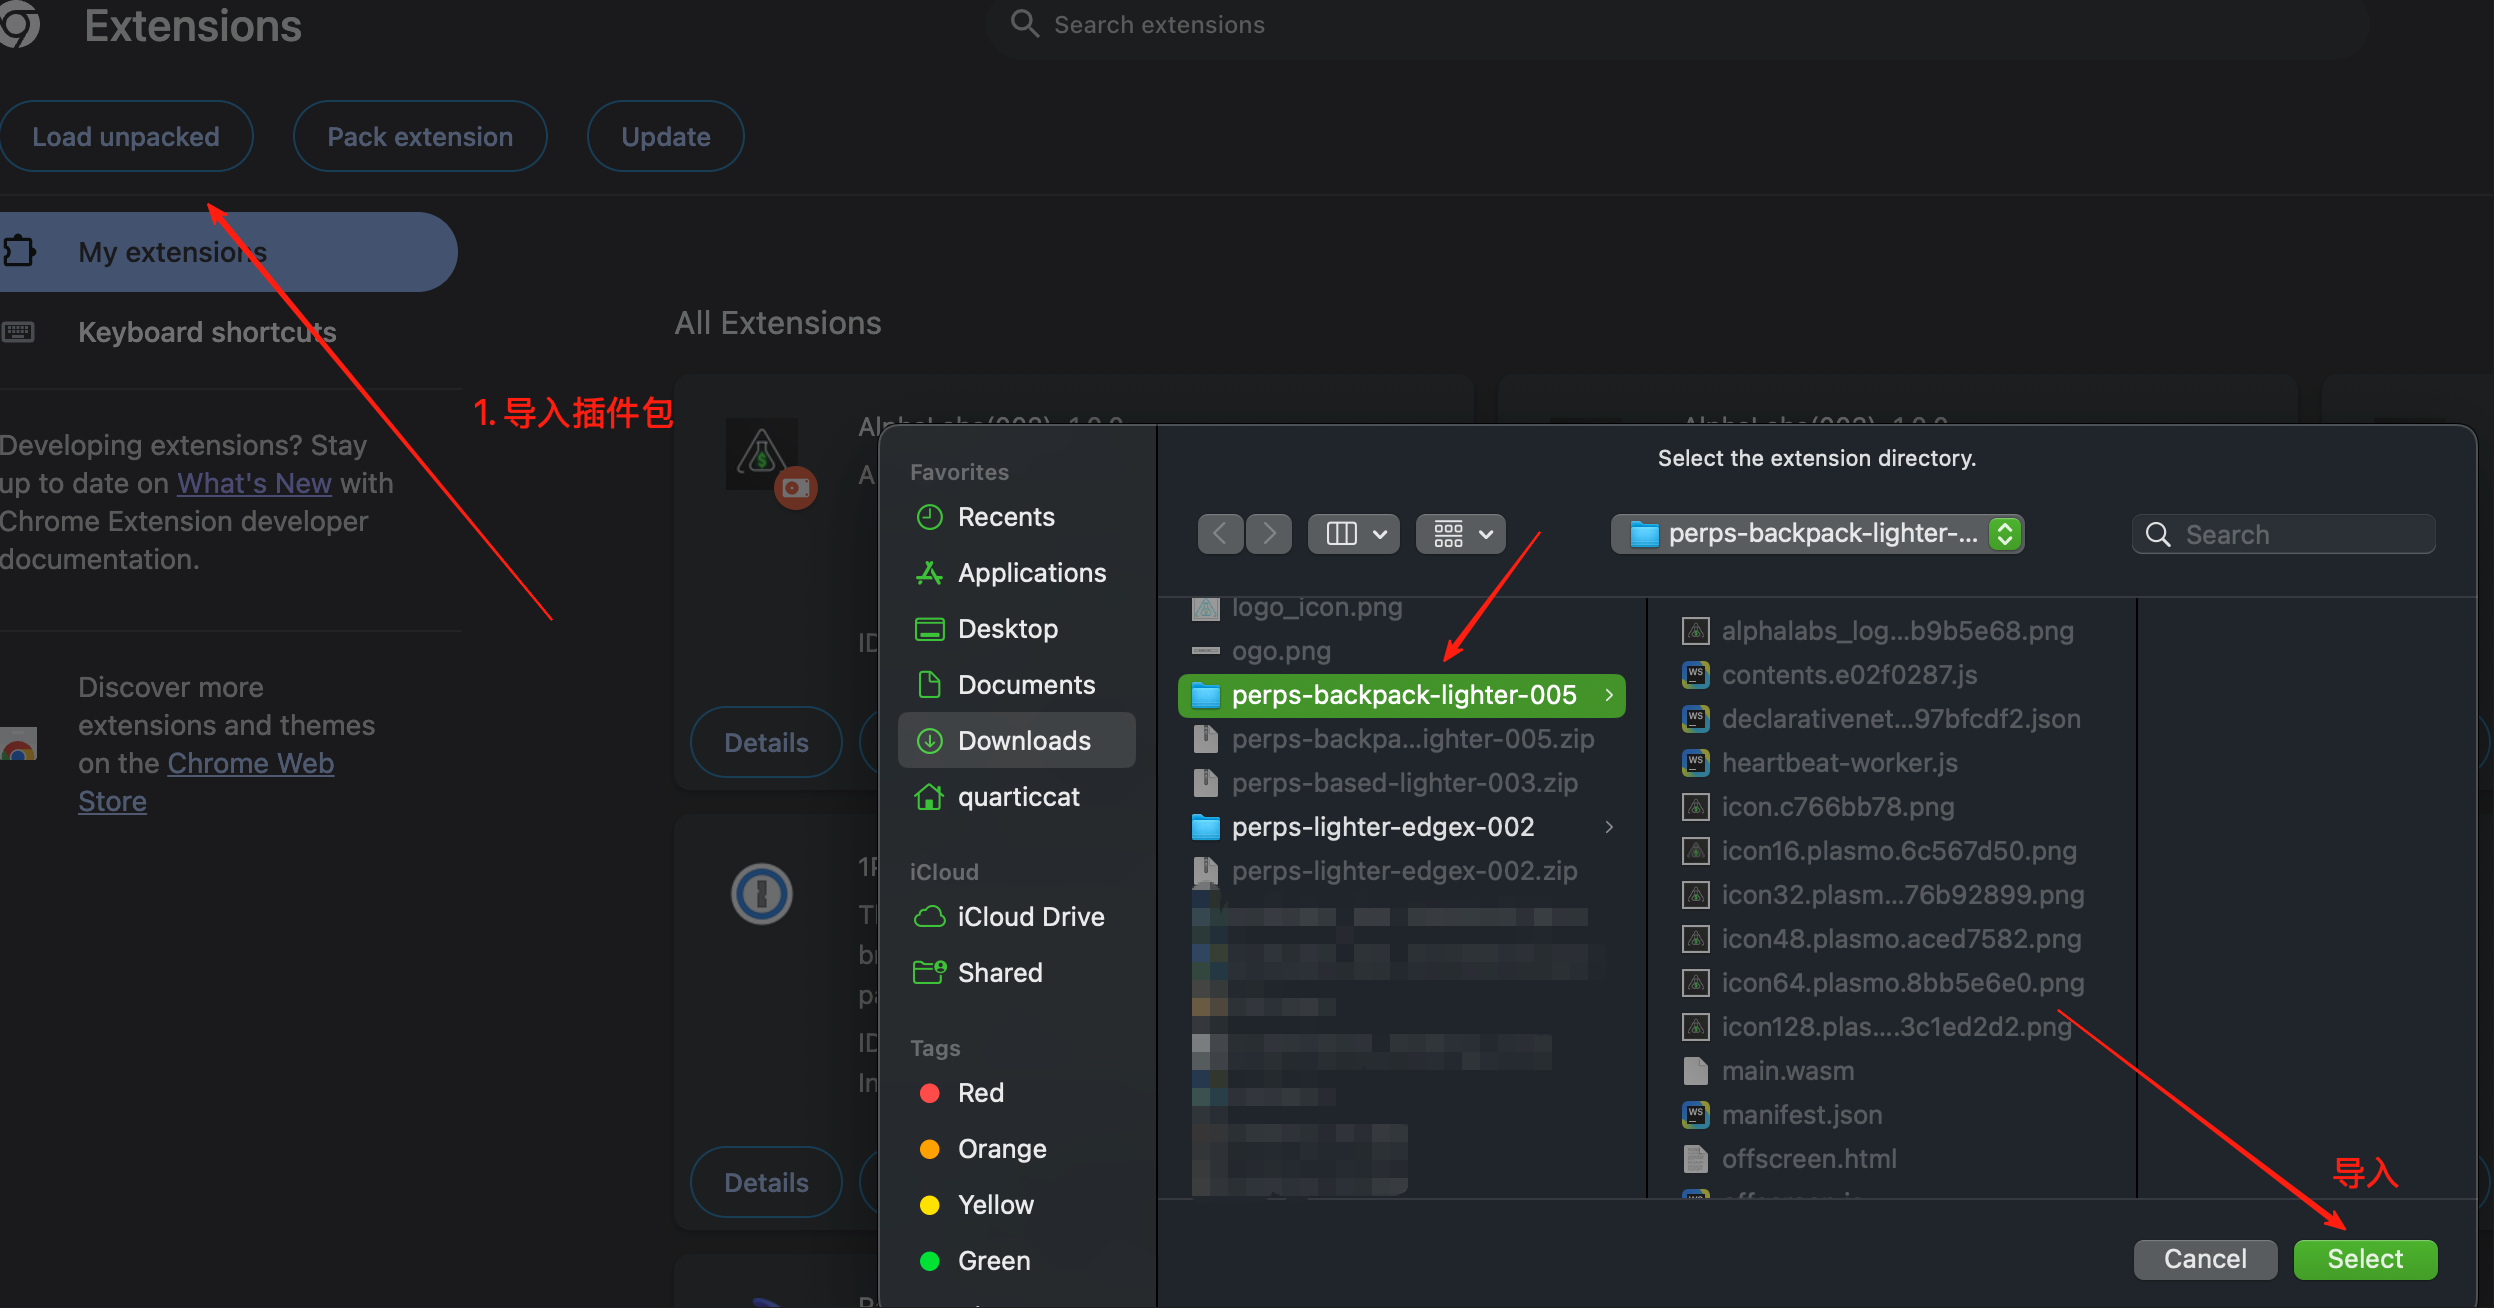
Task: Open Applications in Favorites sidebar
Action: point(1031,573)
